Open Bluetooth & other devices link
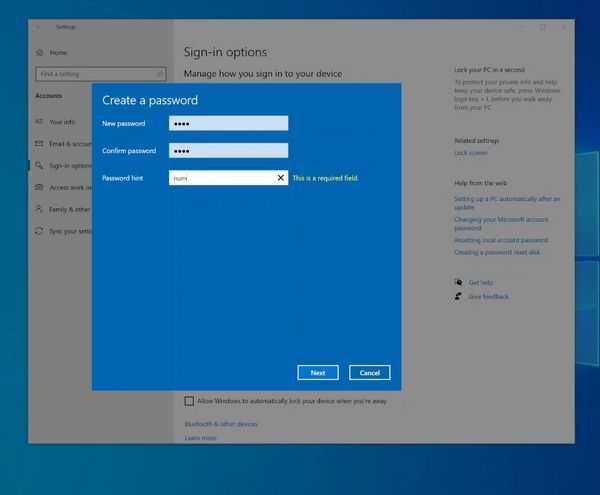600x495 pixels. pos(221,424)
